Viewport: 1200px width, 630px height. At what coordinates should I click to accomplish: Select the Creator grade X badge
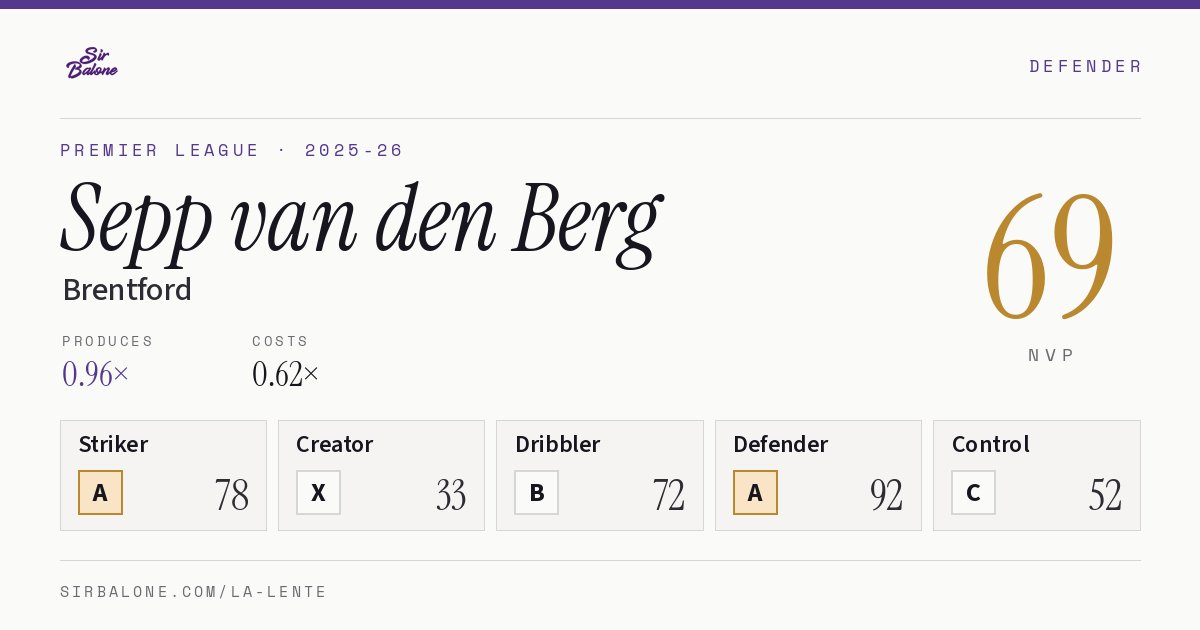tap(318, 492)
